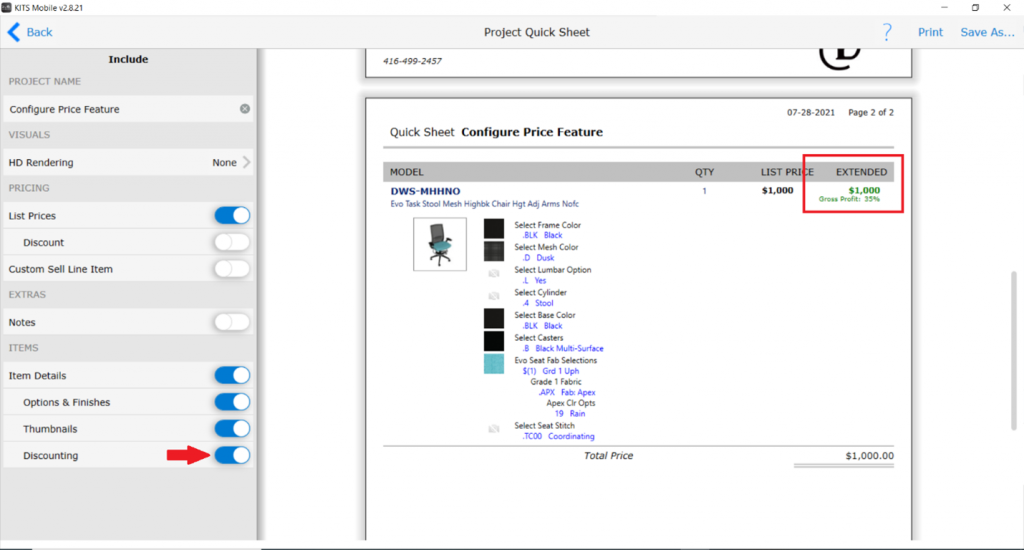This screenshot has width=1024, height=550.
Task: Turn on the Notes toggle
Action: point(232,322)
